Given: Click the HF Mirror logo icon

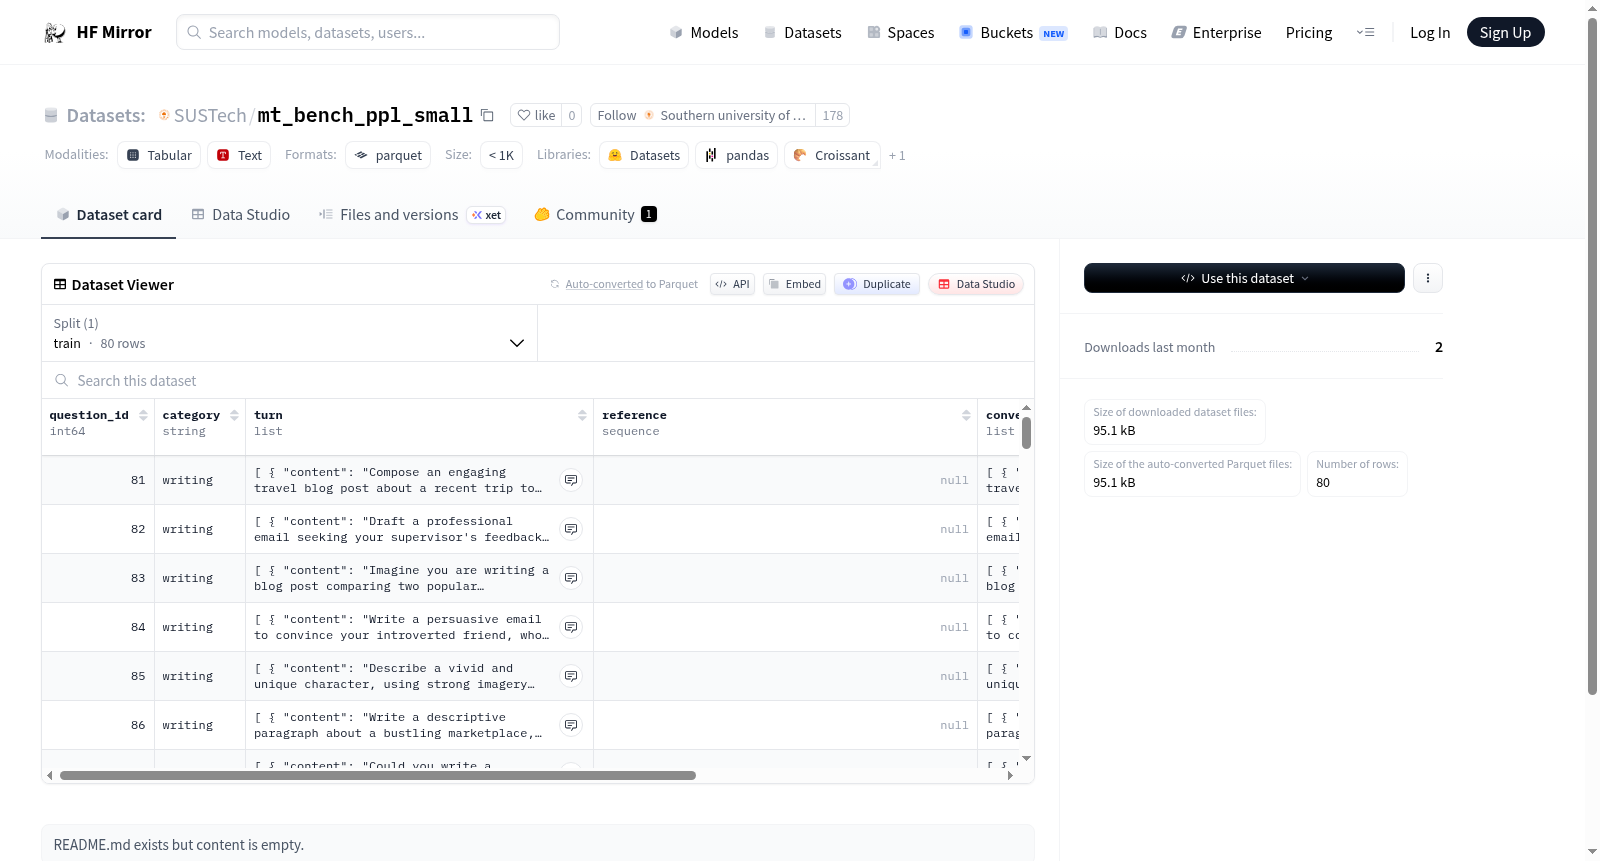Looking at the screenshot, I should click(55, 33).
